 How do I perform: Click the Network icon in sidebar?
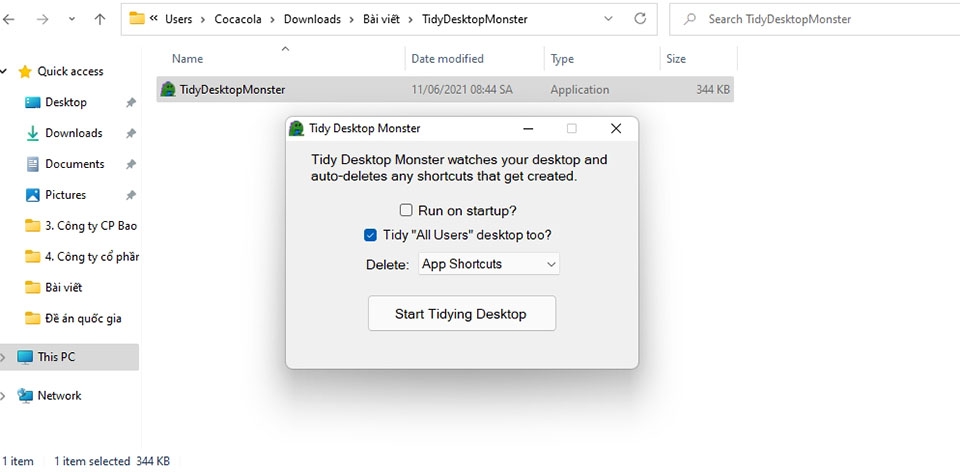coord(25,395)
